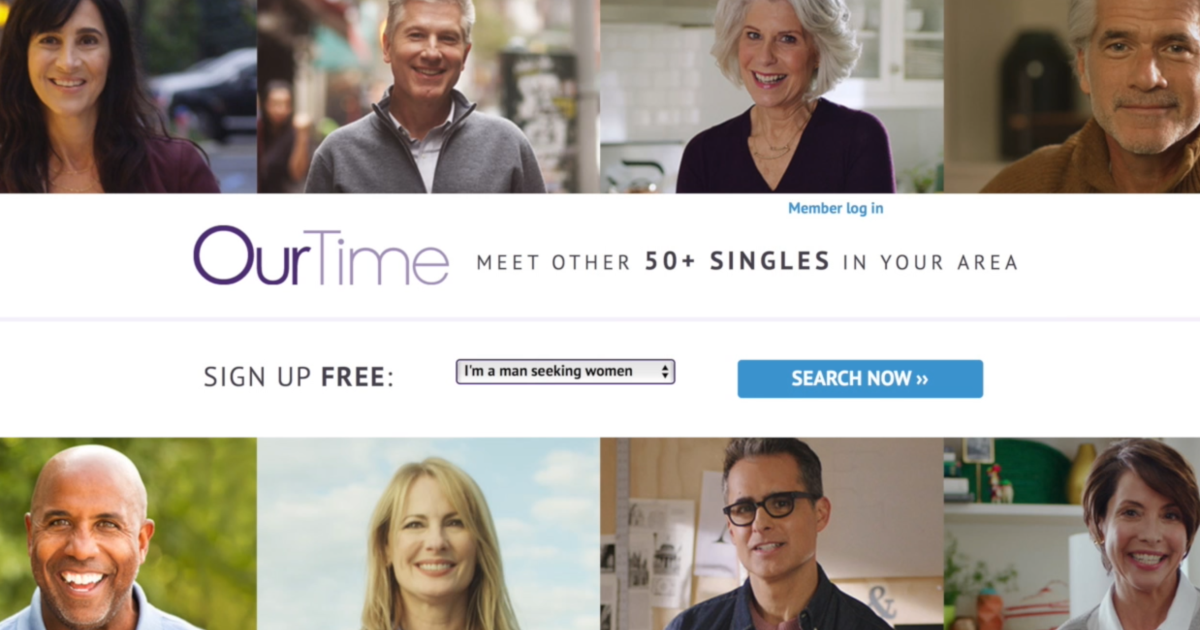Screen dimensions: 1200x630
Task: Select the photo of the blonde woman against the sky
Action: [x=428, y=534]
